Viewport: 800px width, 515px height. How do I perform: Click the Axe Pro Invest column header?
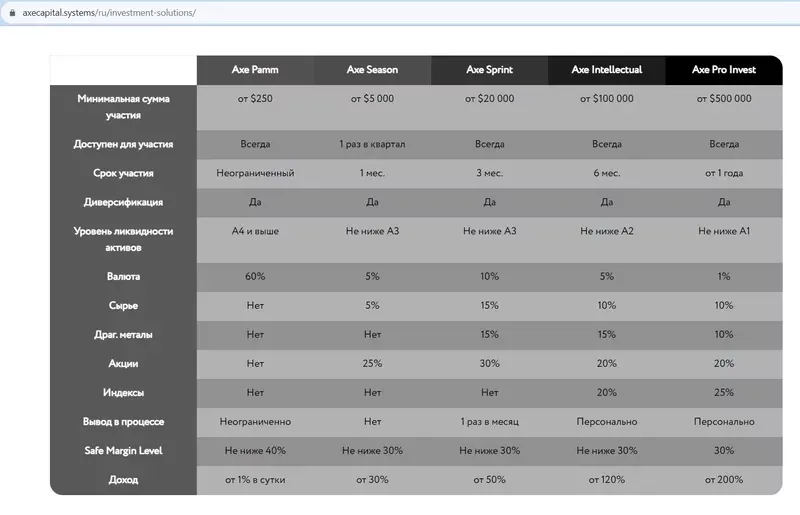click(x=724, y=70)
